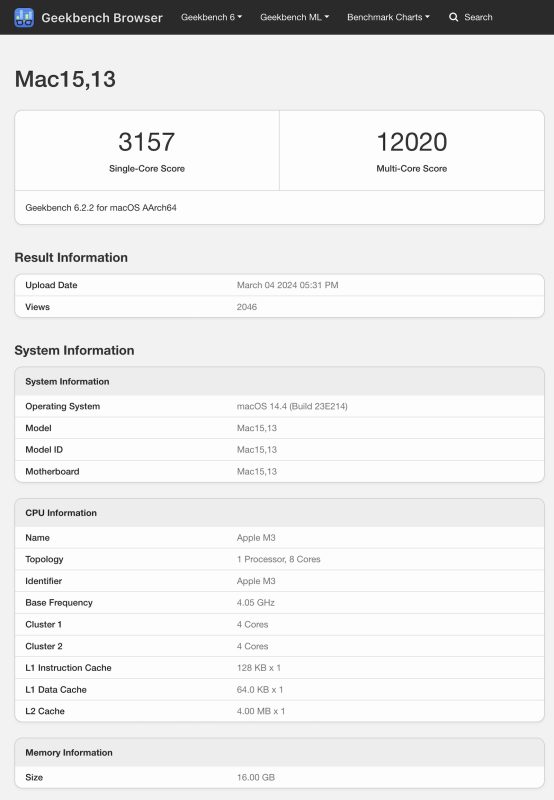The height and width of the screenshot is (800, 554).
Task: Select the Cluster 2 value 4 Cores
Action: click(253, 646)
